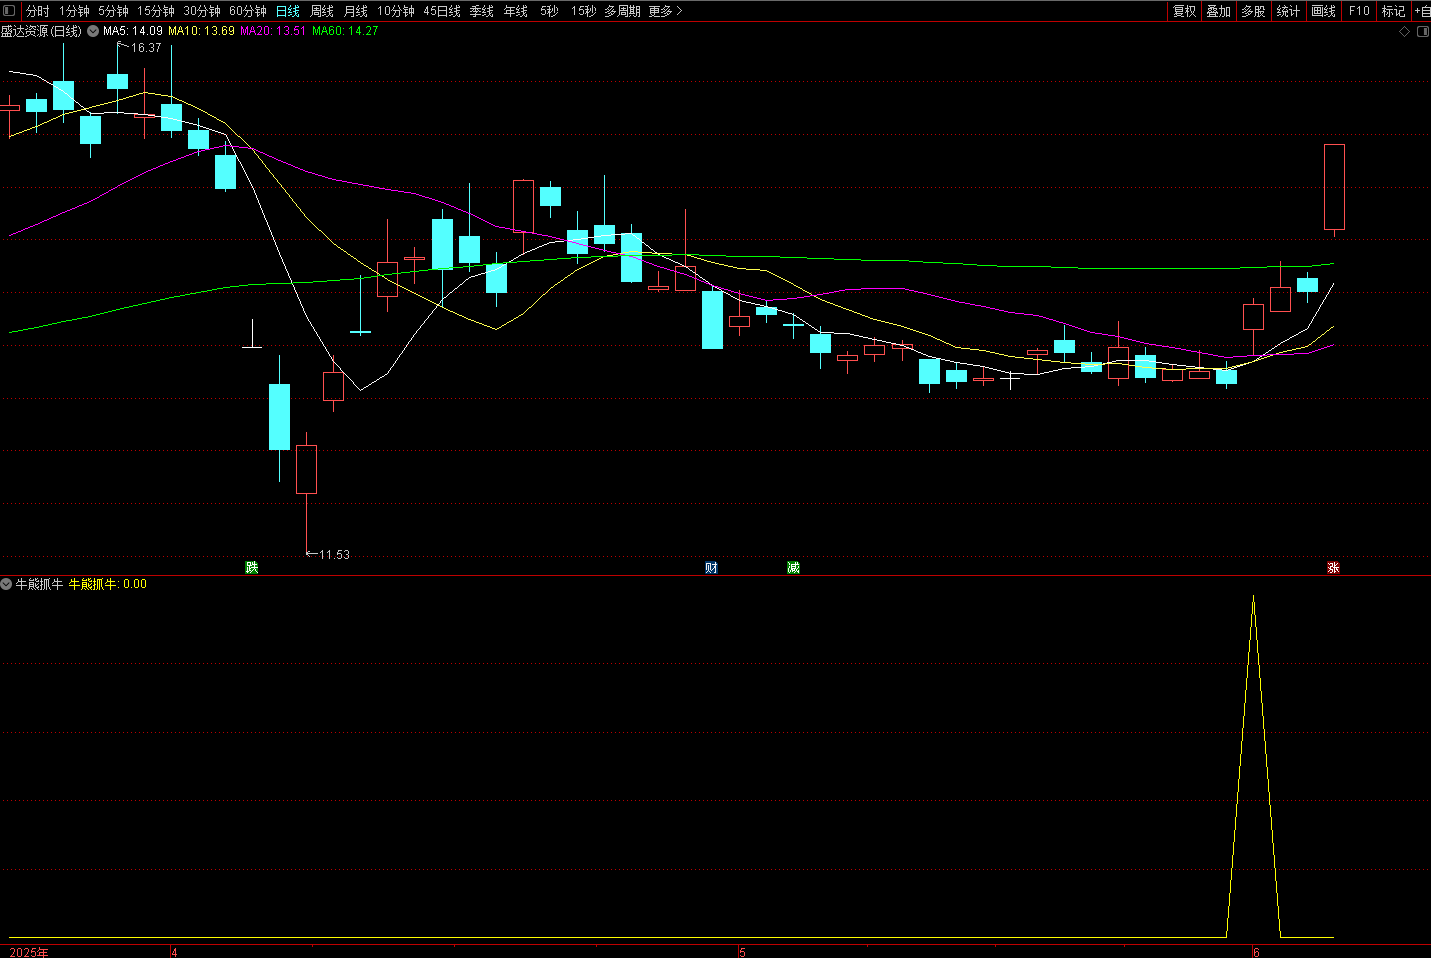This screenshot has height=958, width=1431.
Task: Click the 复权 adjustment button
Action: coord(1185,11)
